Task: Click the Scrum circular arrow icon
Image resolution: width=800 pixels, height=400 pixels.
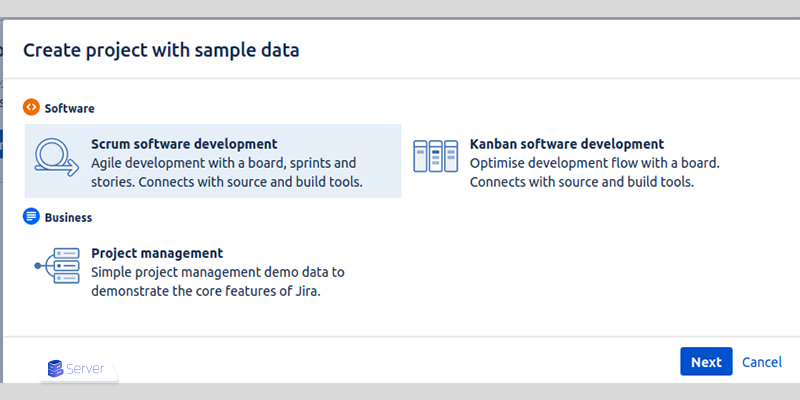Action: coord(57,158)
